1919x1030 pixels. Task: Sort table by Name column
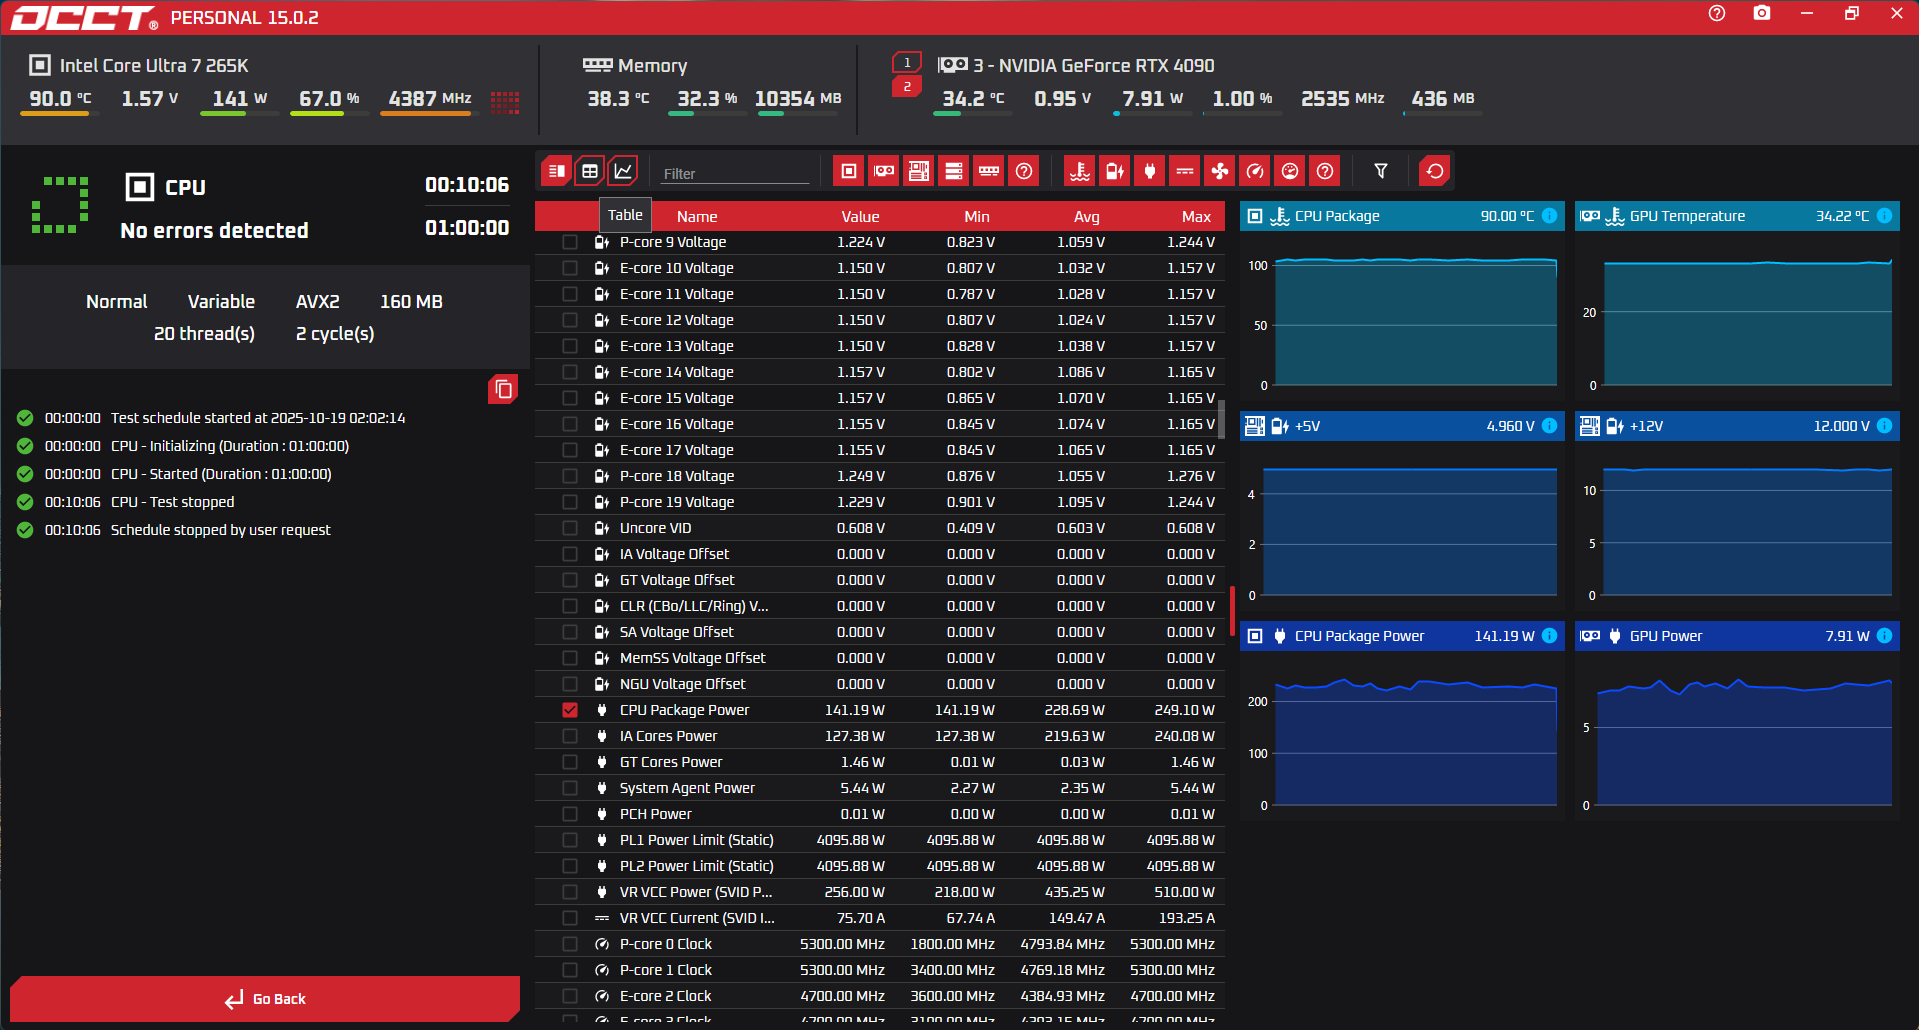click(x=696, y=217)
